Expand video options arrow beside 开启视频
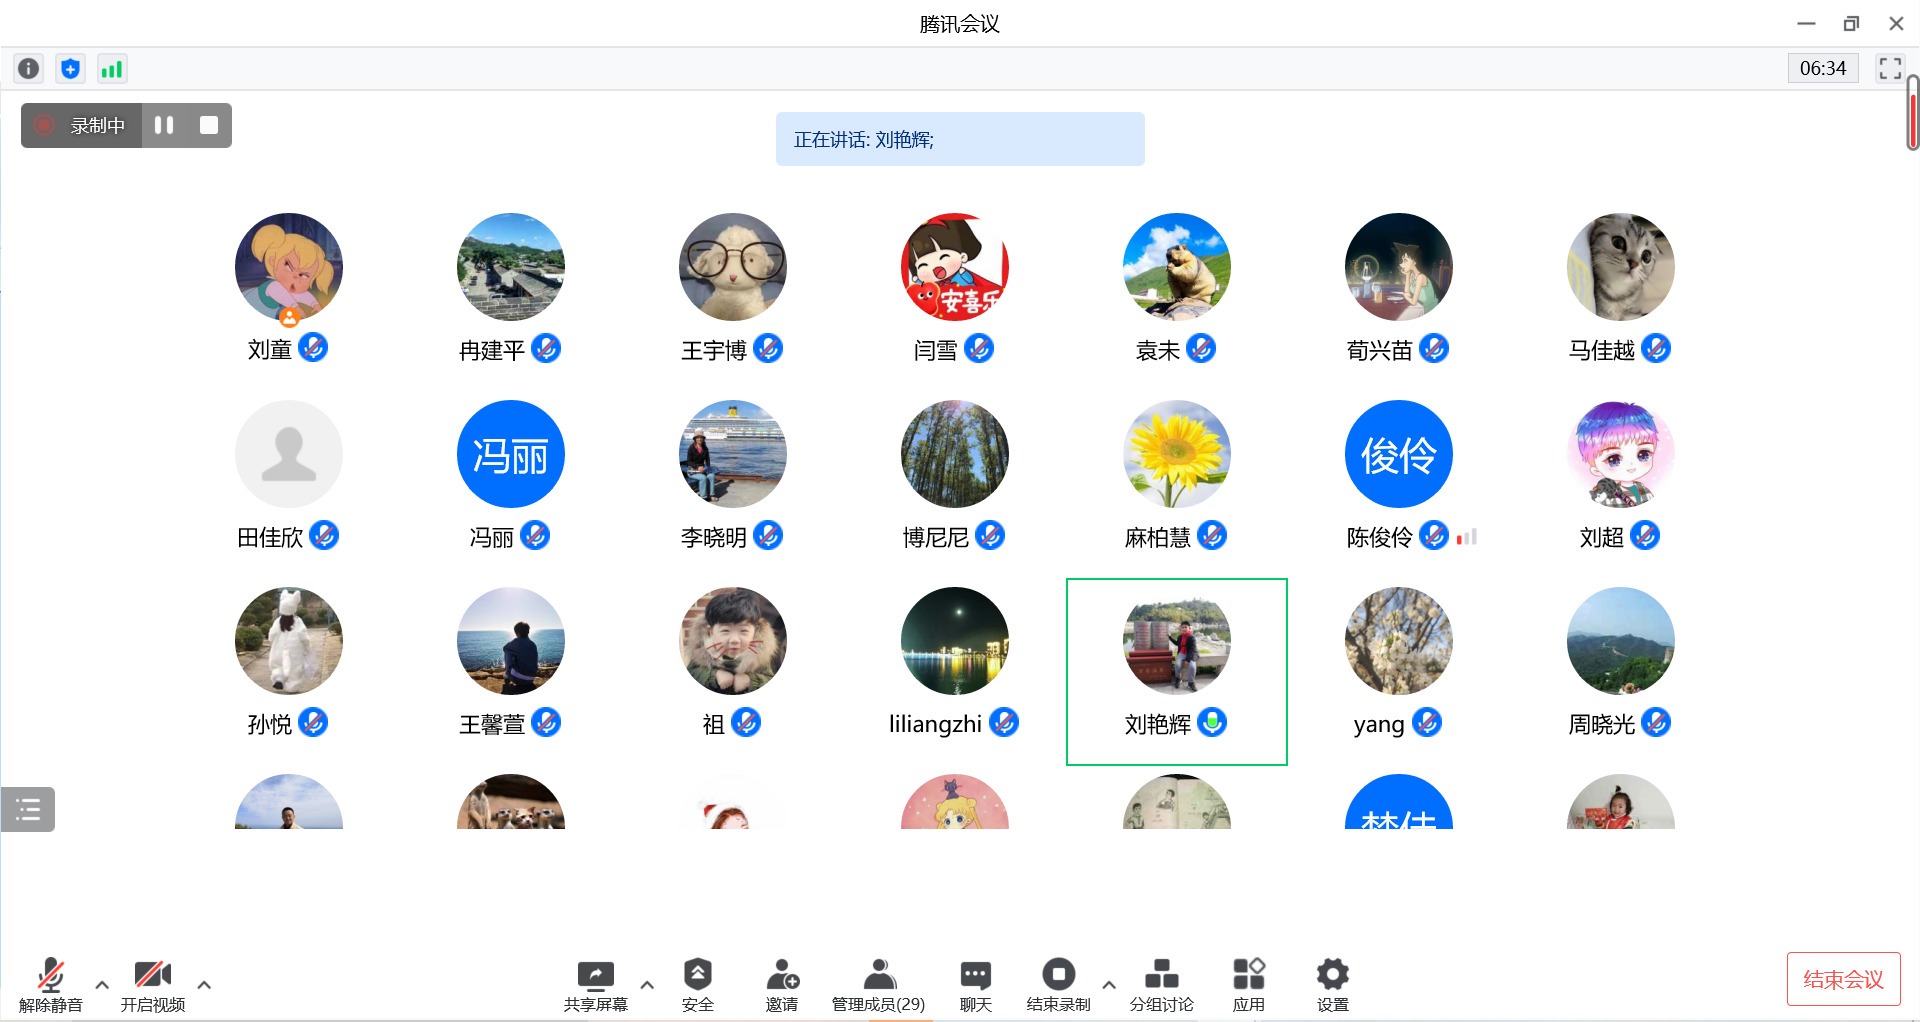Viewport: 1920px width, 1022px height. (204, 985)
